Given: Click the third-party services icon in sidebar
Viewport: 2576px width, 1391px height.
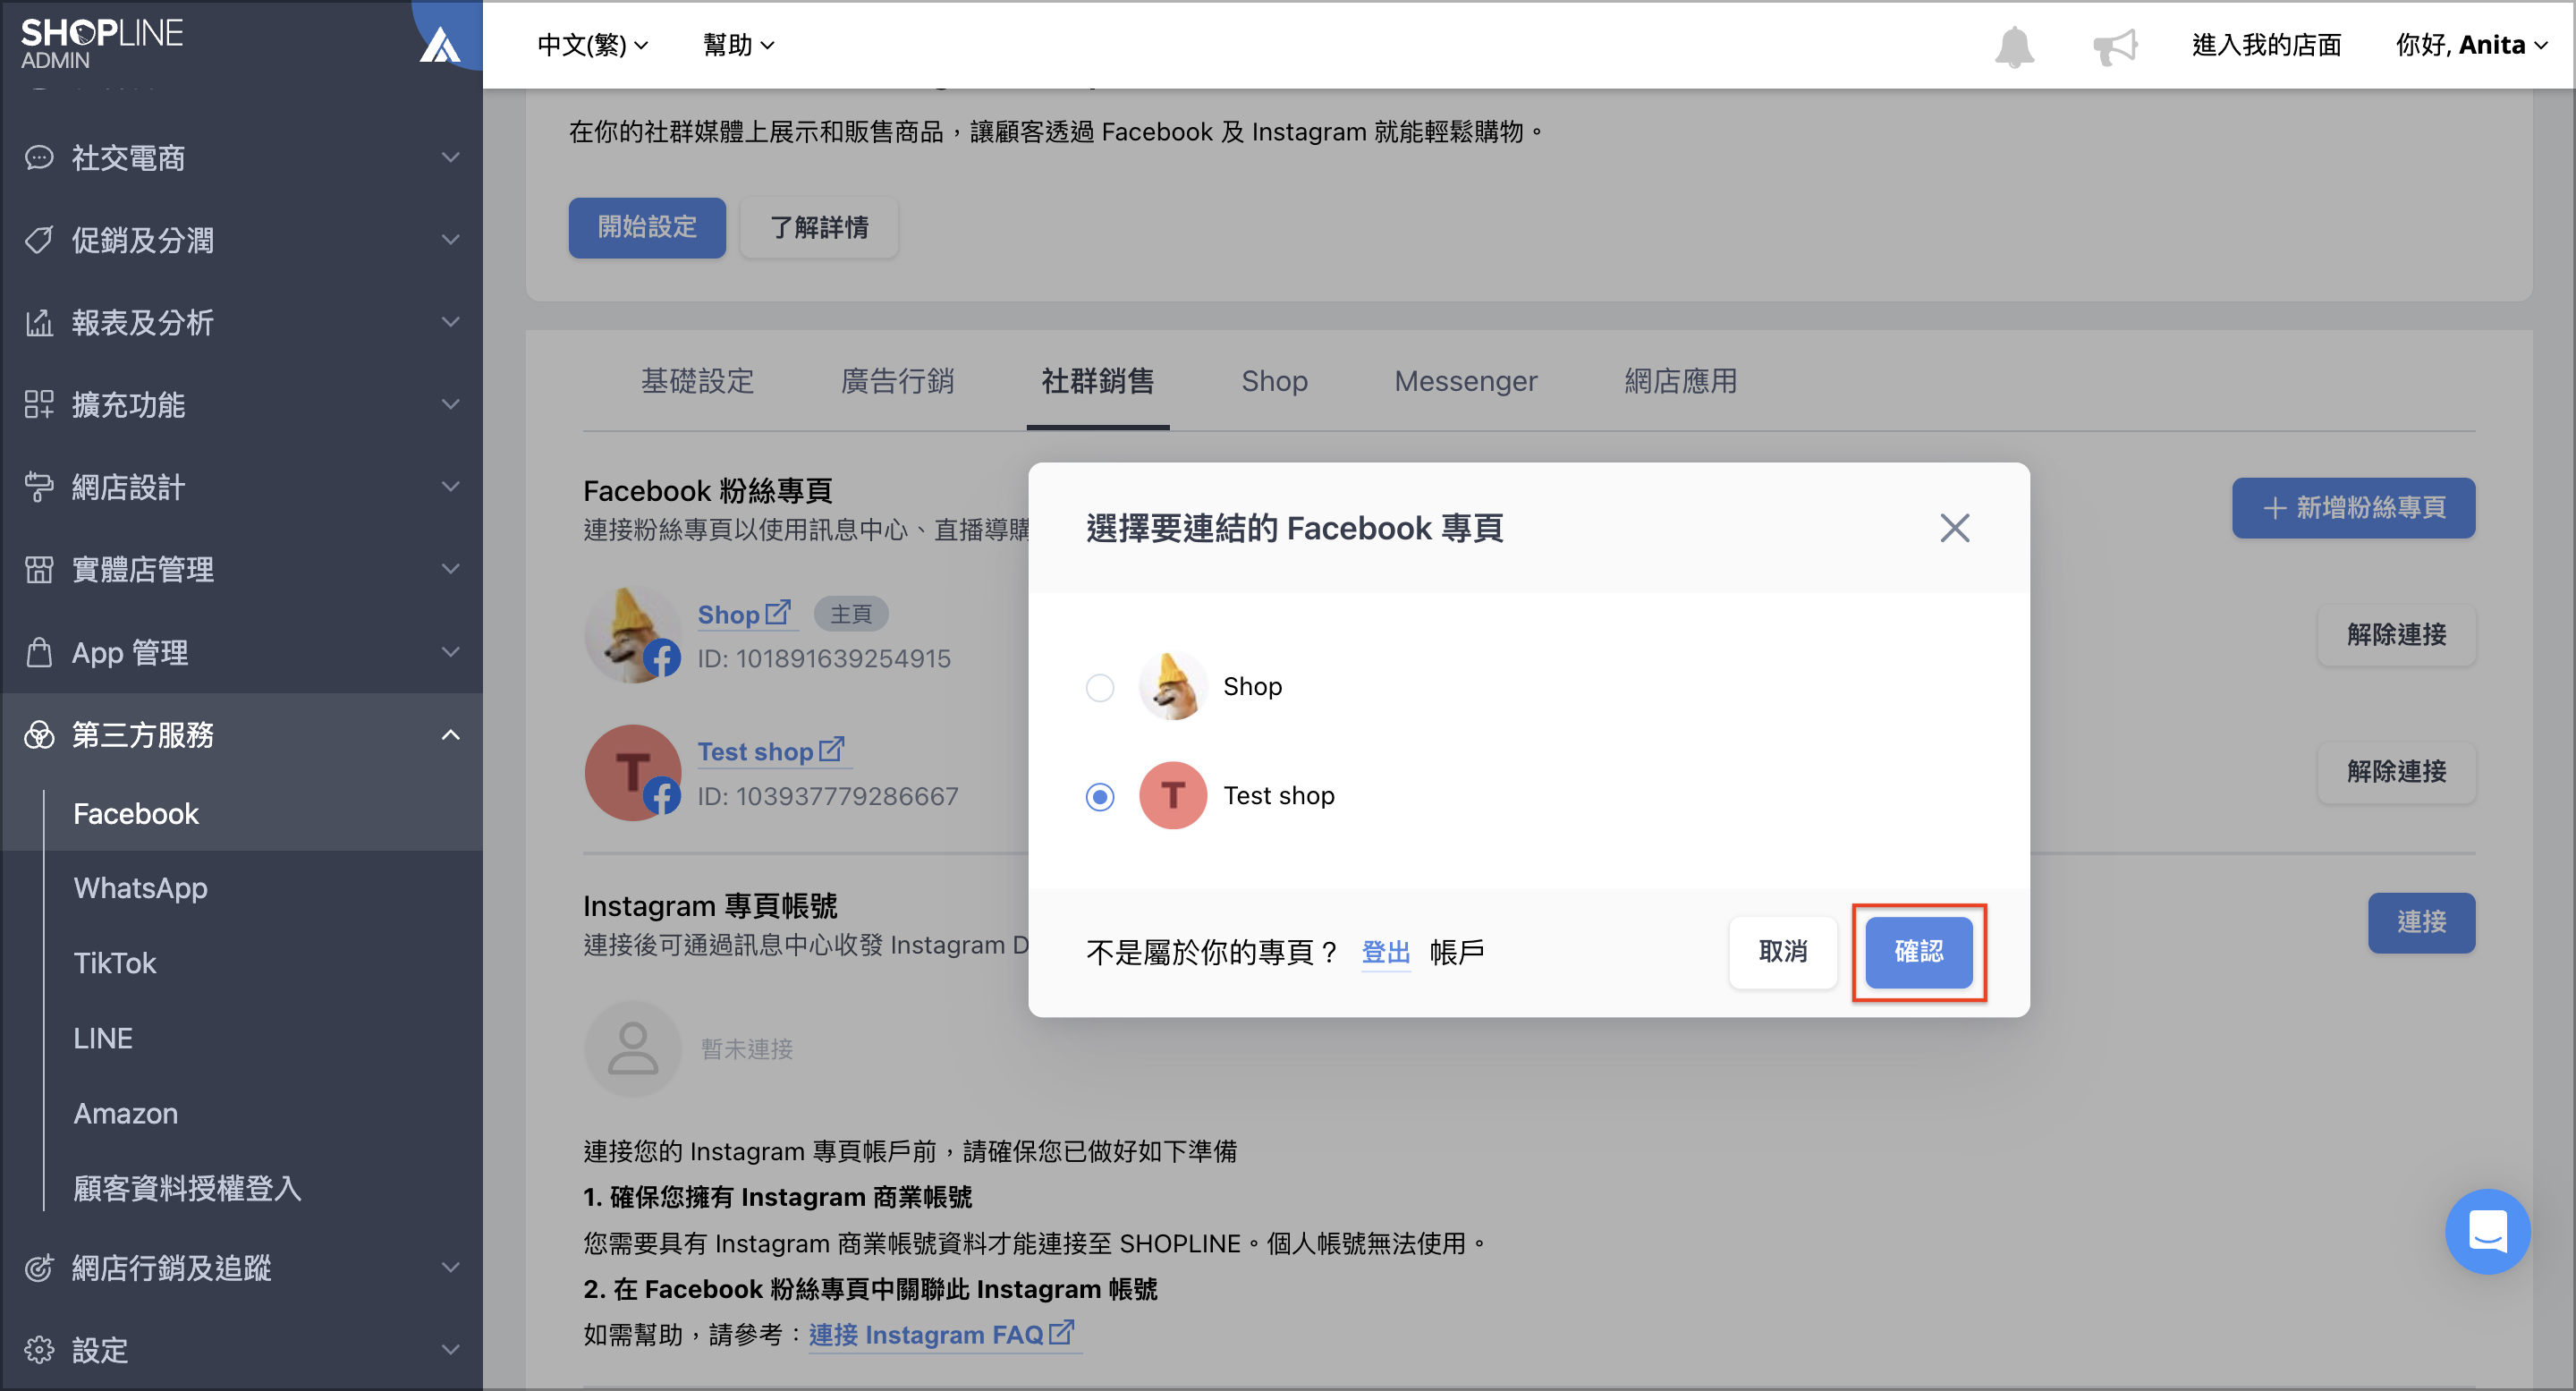Looking at the screenshot, I should [39, 735].
